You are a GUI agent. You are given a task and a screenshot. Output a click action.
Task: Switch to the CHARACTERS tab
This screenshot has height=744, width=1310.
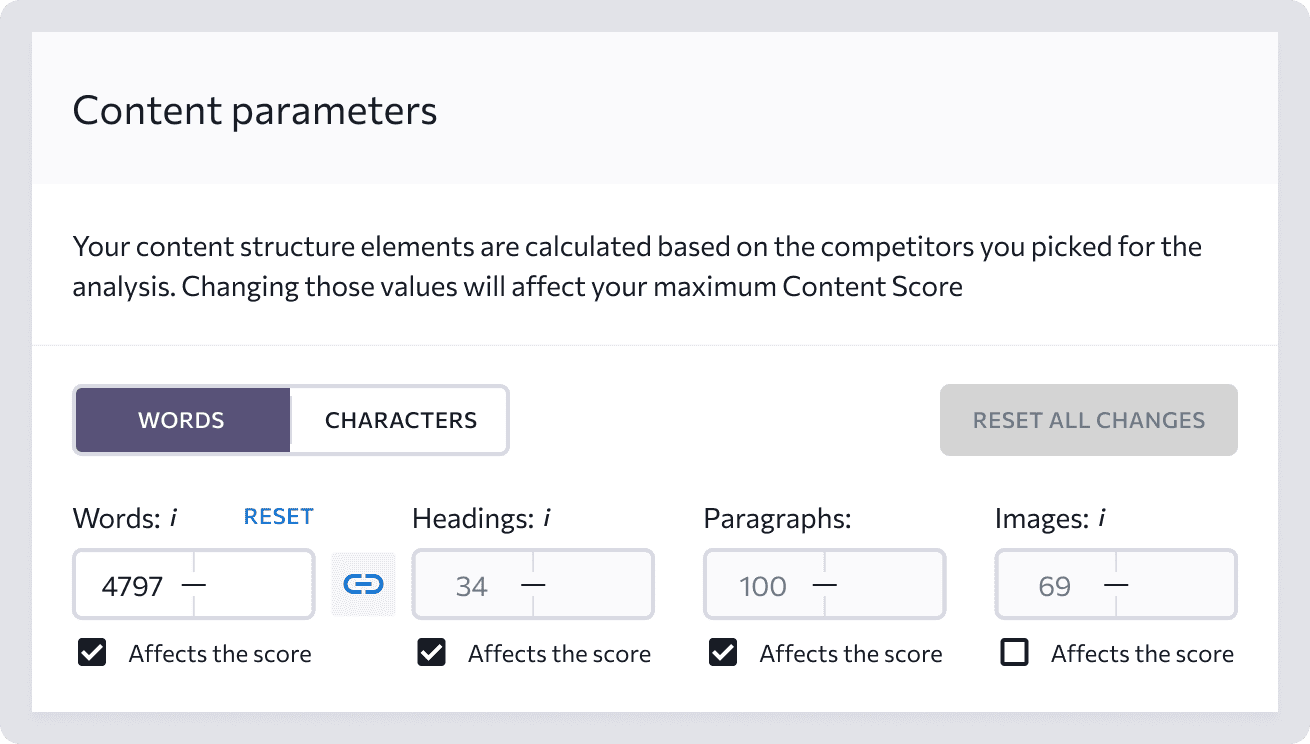pos(400,420)
